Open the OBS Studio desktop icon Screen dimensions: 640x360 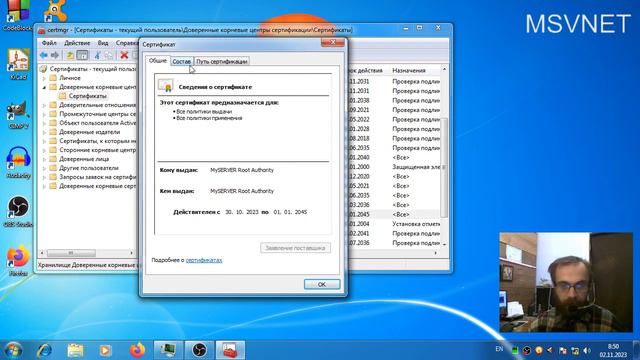[18, 211]
